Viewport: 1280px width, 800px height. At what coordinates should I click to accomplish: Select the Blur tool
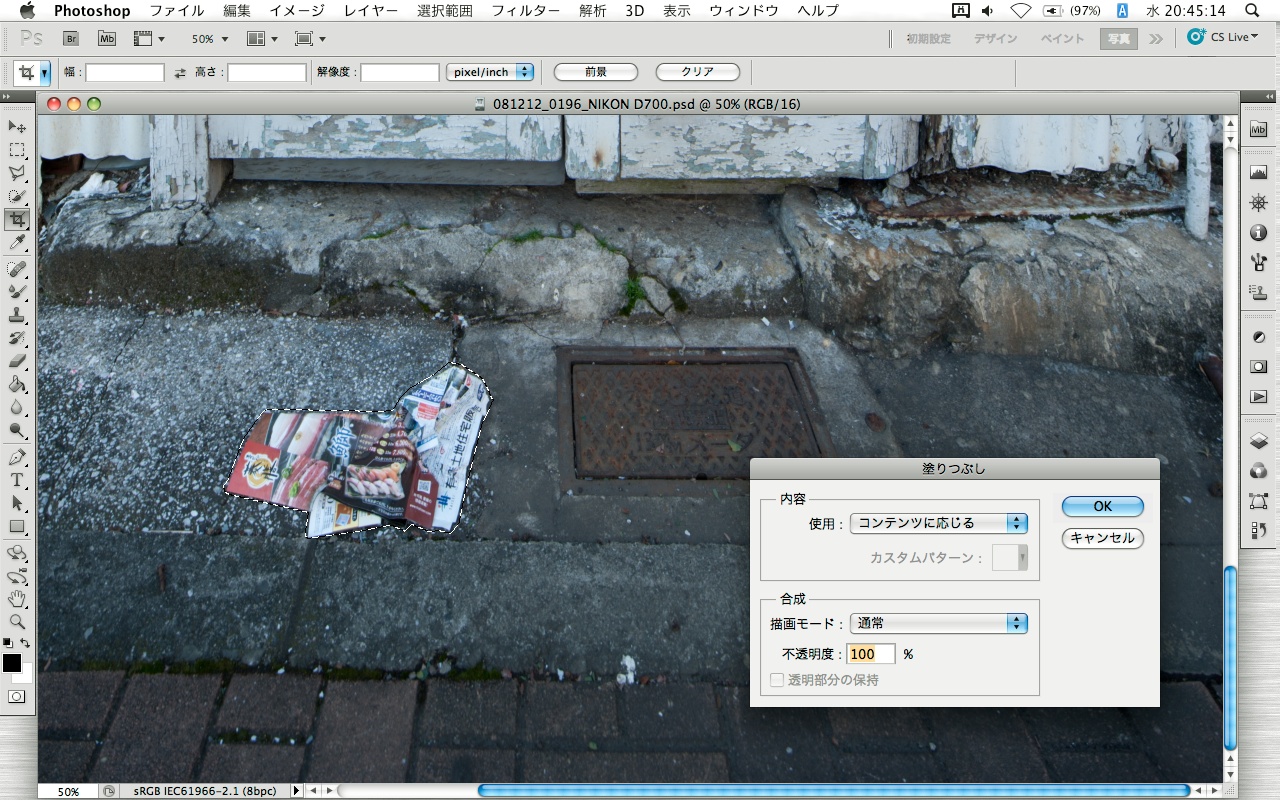click(18, 408)
